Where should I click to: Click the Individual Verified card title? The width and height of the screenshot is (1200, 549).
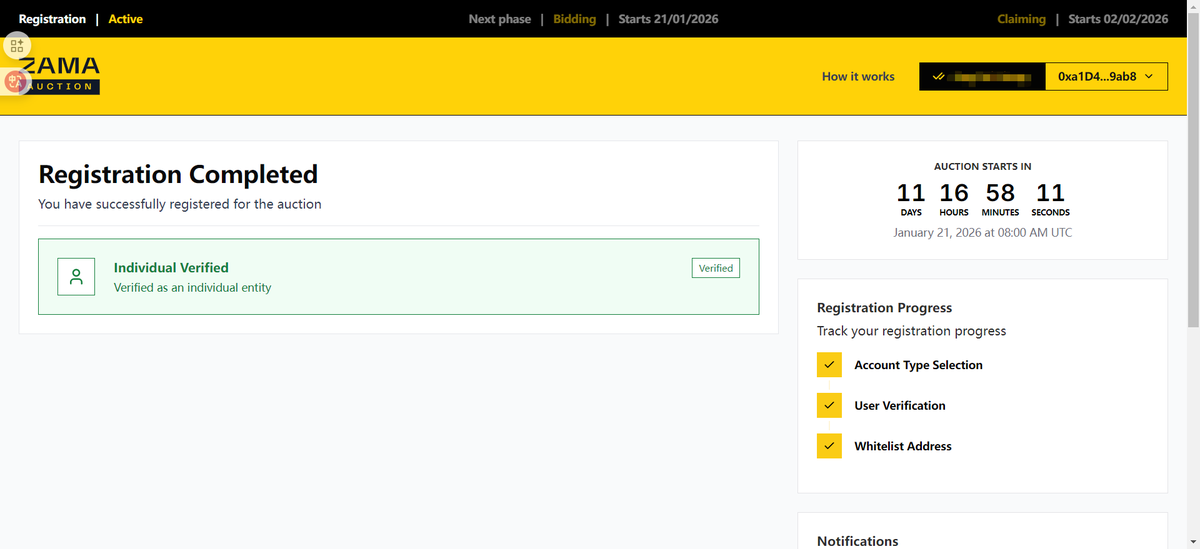coord(171,268)
